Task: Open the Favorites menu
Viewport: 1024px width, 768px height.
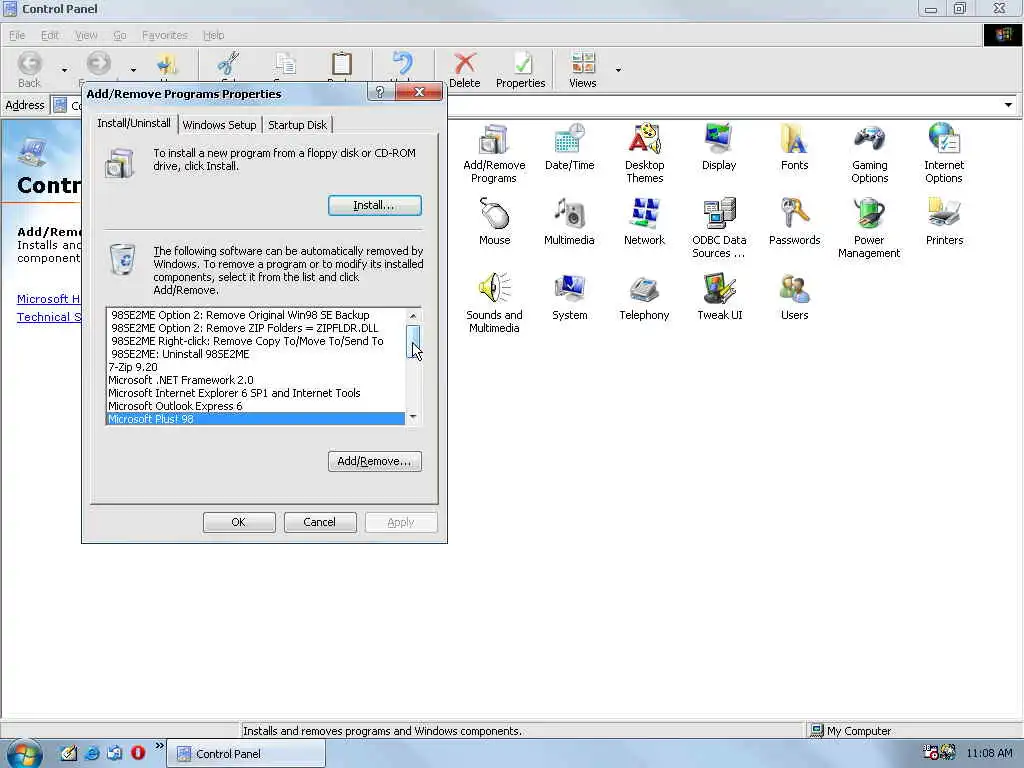Action: pyautogui.click(x=165, y=35)
